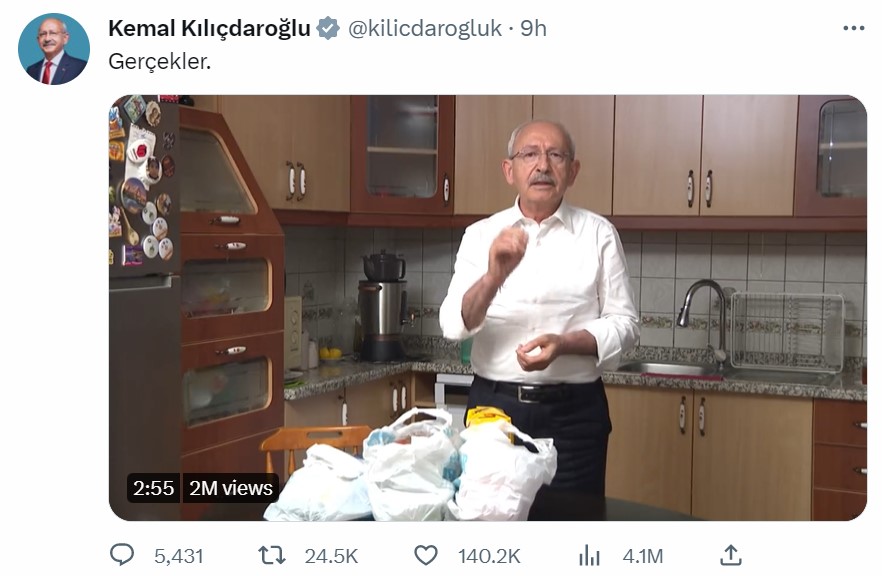Like the tweet with heart icon
This screenshot has width=882, height=576.
coord(426,556)
